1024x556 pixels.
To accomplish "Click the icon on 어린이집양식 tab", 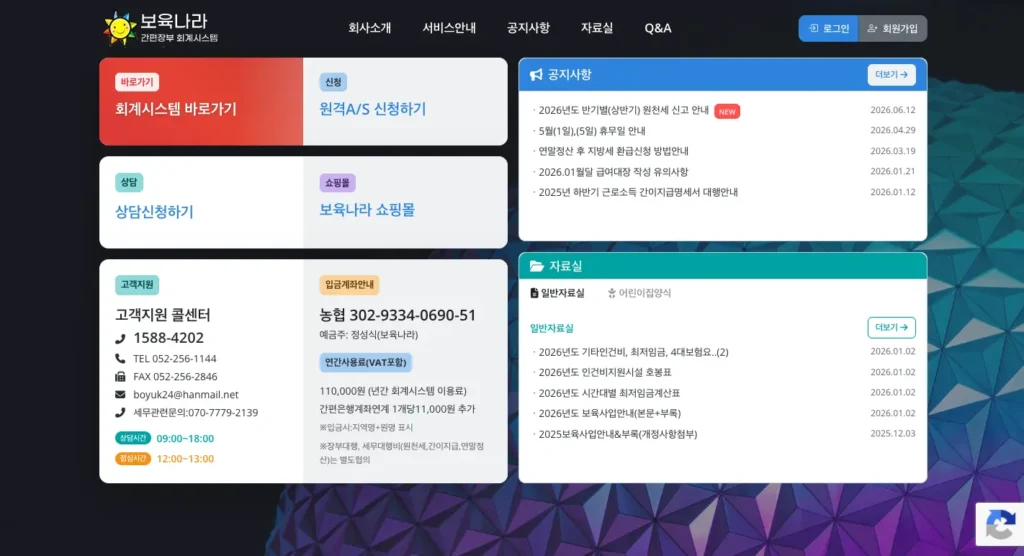I will 612,293.
